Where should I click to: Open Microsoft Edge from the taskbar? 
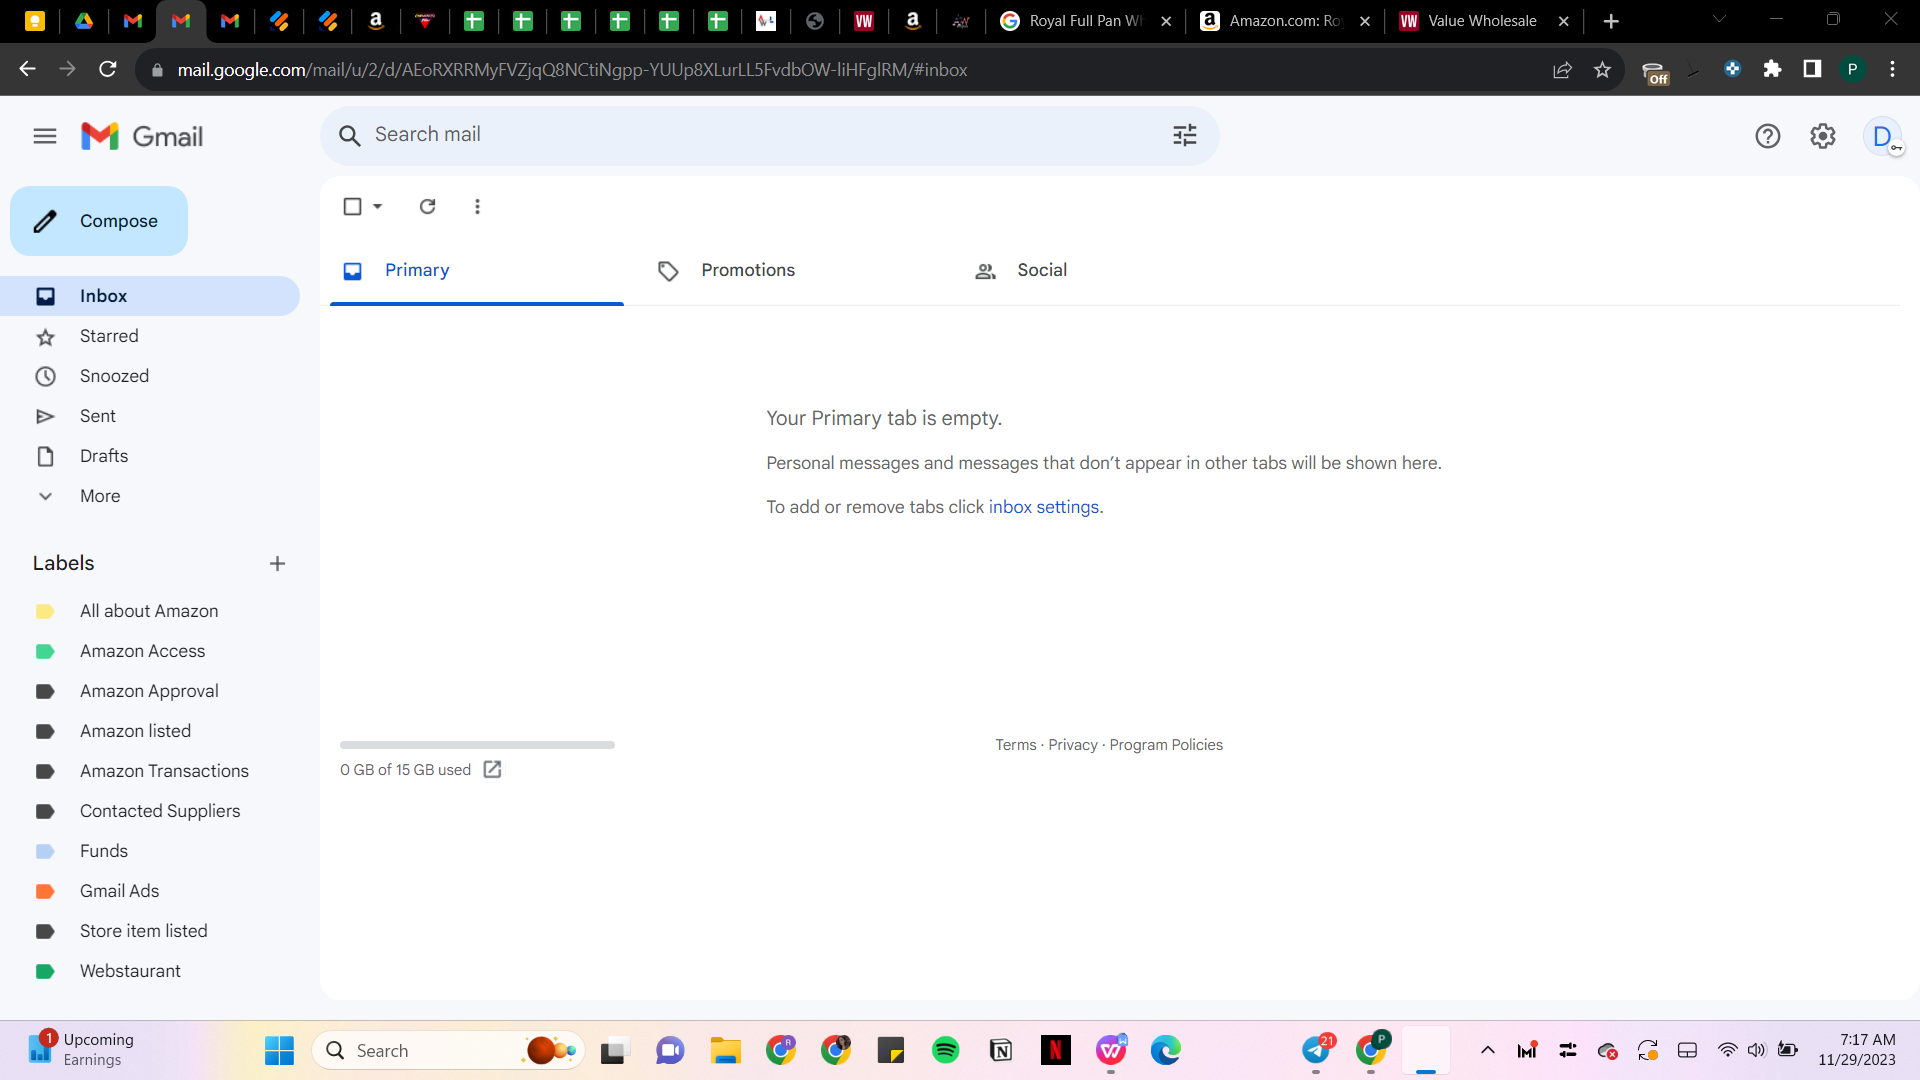click(x=1165, y=1050)
